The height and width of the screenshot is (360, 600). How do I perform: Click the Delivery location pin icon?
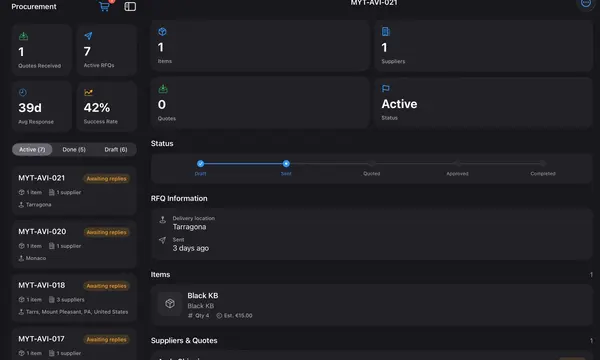pos(163,220)
